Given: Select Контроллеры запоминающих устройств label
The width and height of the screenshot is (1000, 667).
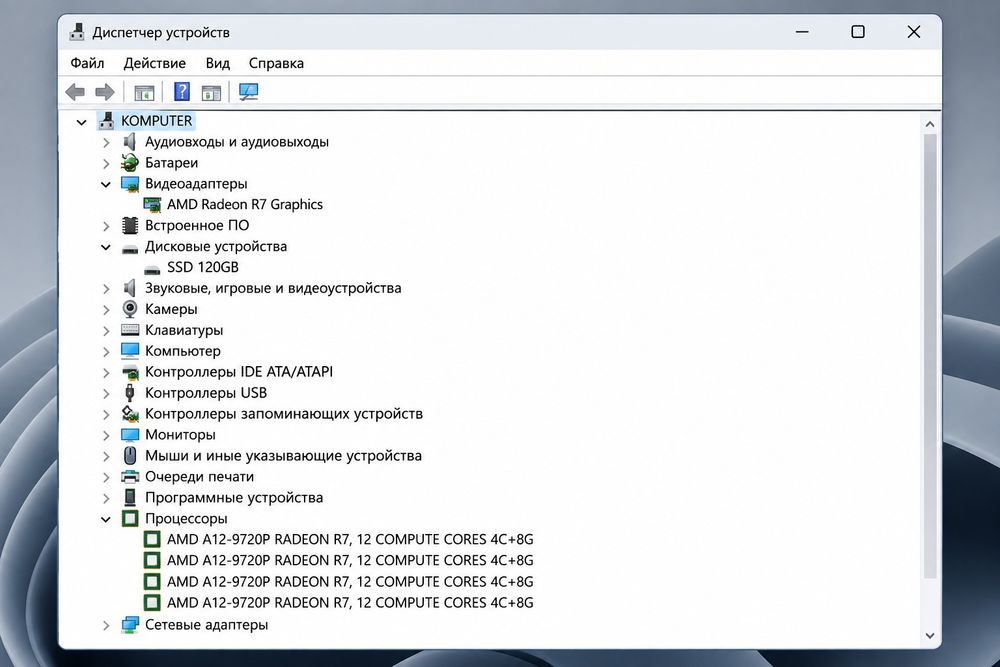Looking at the screenshot, I should pyautogui.click(x=284, y=414).
